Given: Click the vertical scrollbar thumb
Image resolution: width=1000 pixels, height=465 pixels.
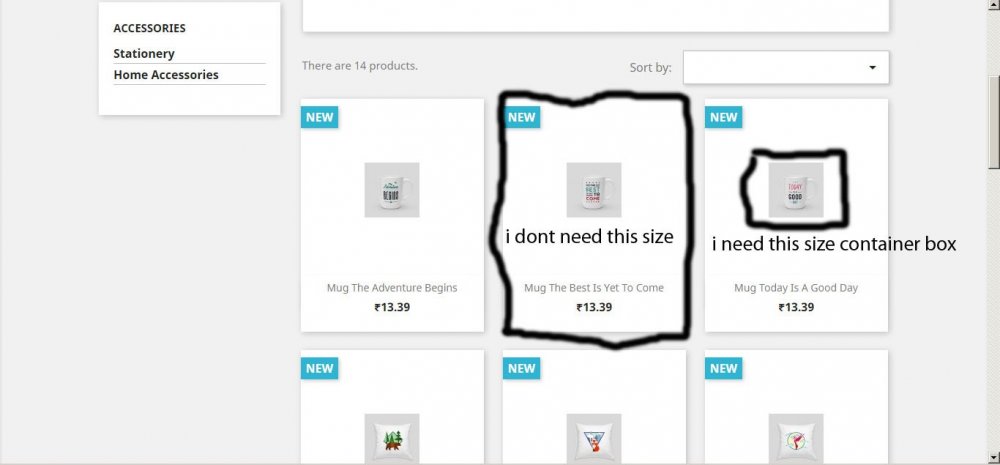Looking at the screenshot, I should coord(994,122).
